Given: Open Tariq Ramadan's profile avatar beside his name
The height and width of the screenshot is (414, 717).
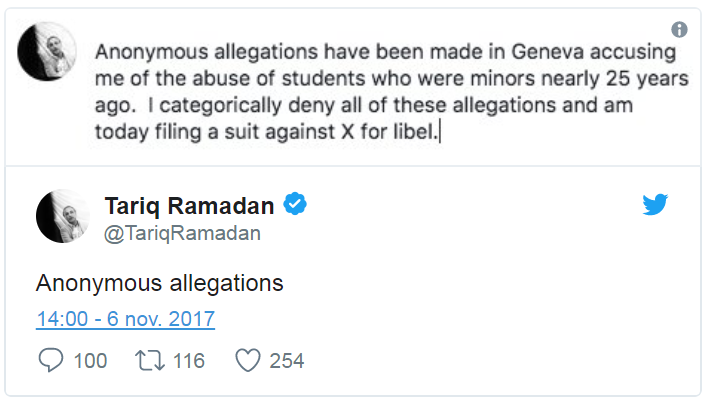Looking at the screenshot, I should click(x=64, y=216).
